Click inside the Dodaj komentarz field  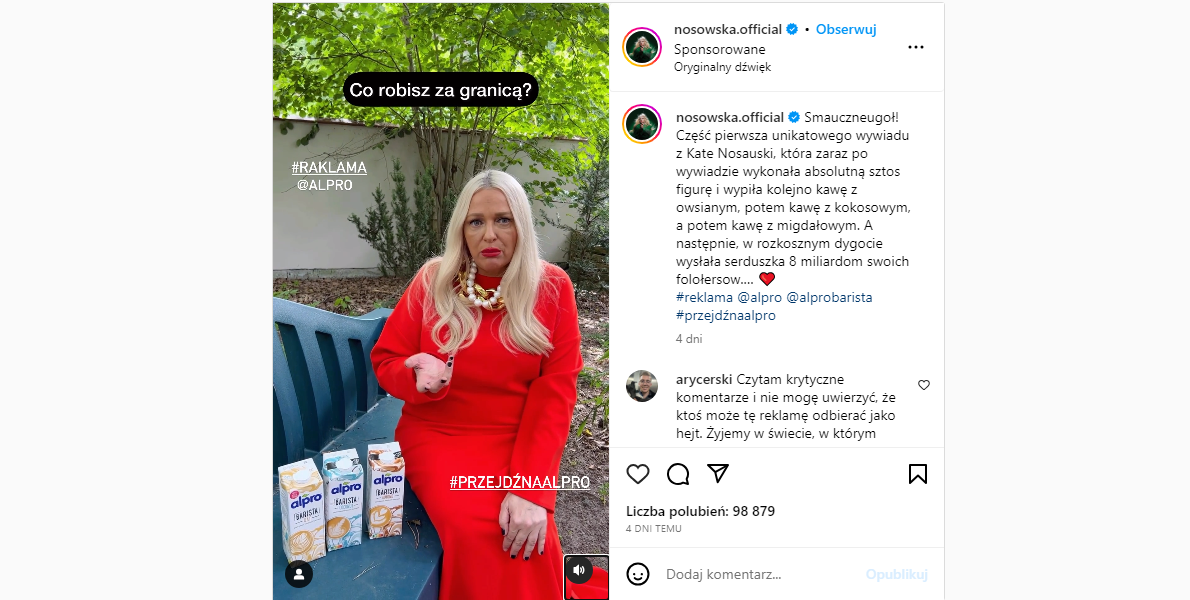(761, 574)
